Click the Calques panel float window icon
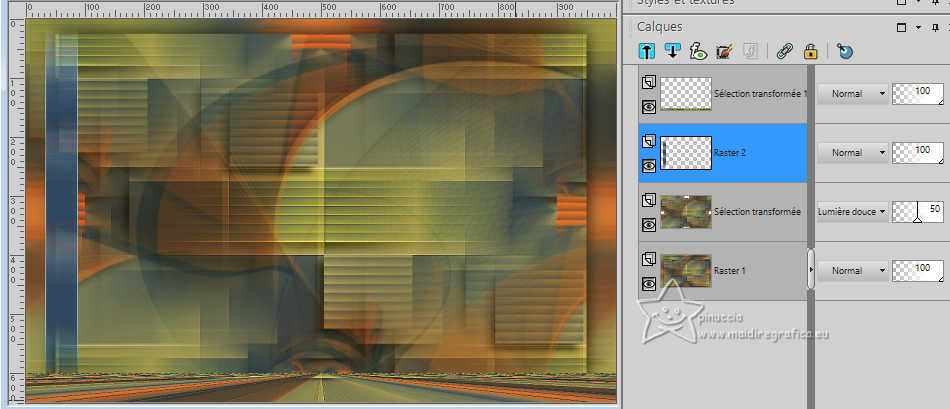This screenshot has width=950, height=409. point(901,27)
